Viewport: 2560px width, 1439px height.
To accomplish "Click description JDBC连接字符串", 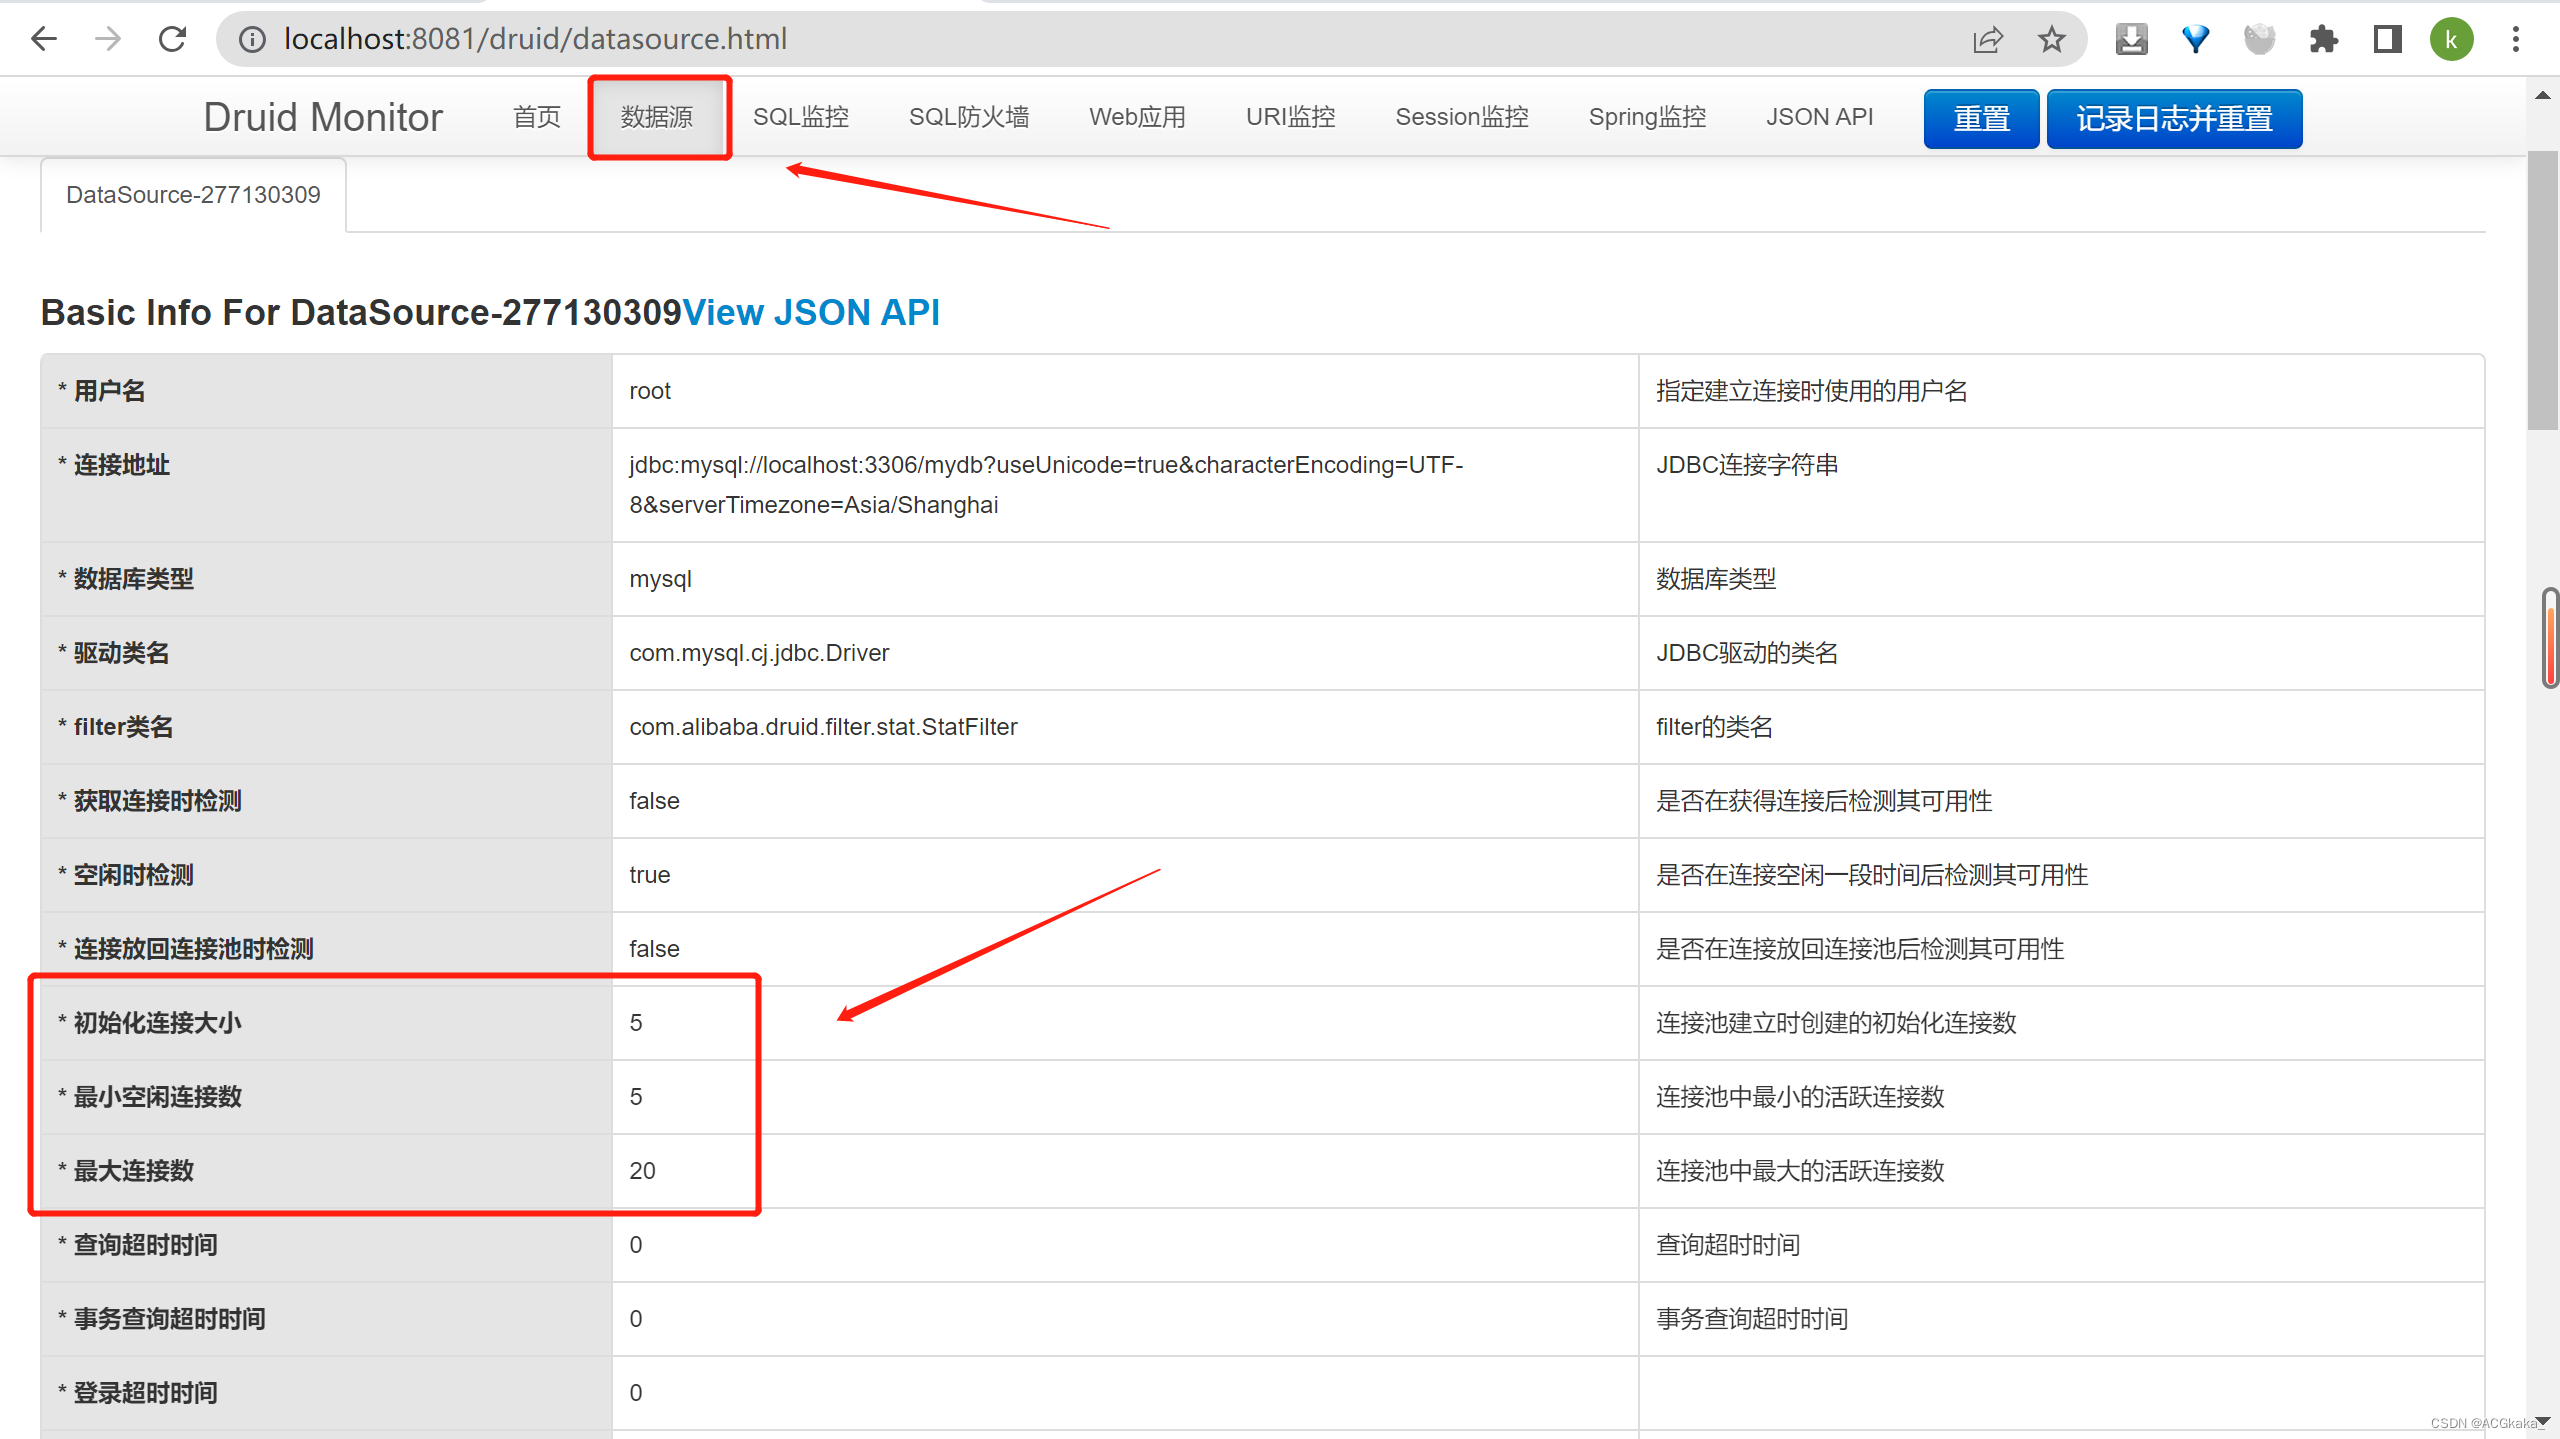I will 1747,465.
